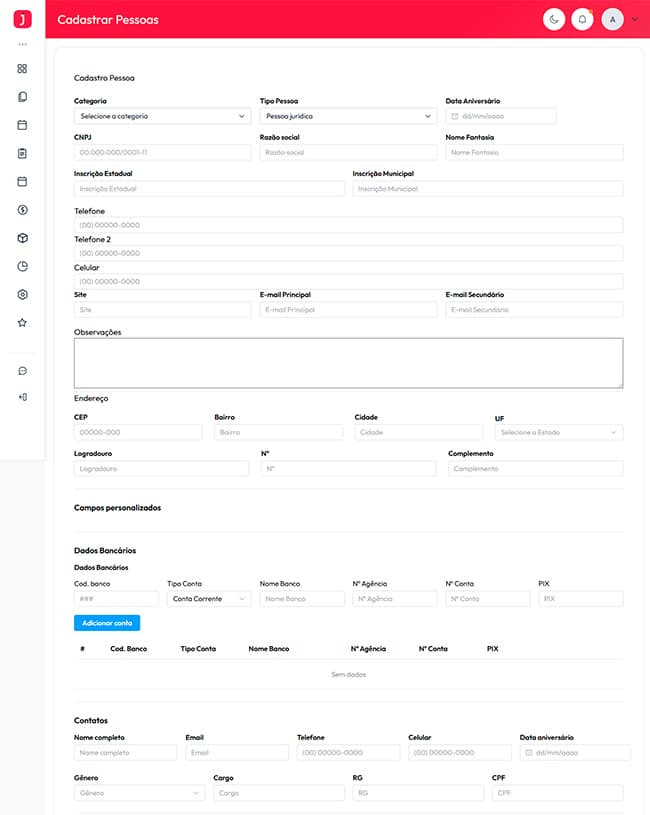Open the financial lightning-circle sidebar icon

tap(22, 209)
